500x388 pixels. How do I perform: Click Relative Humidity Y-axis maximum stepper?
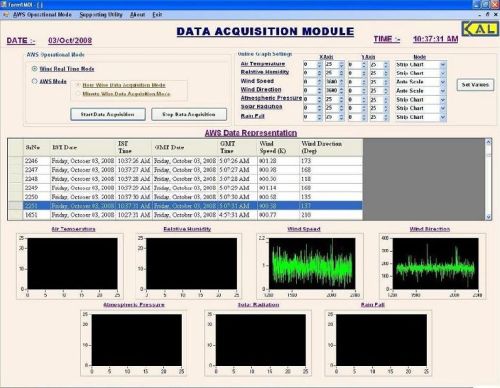(x=386, y=73)
